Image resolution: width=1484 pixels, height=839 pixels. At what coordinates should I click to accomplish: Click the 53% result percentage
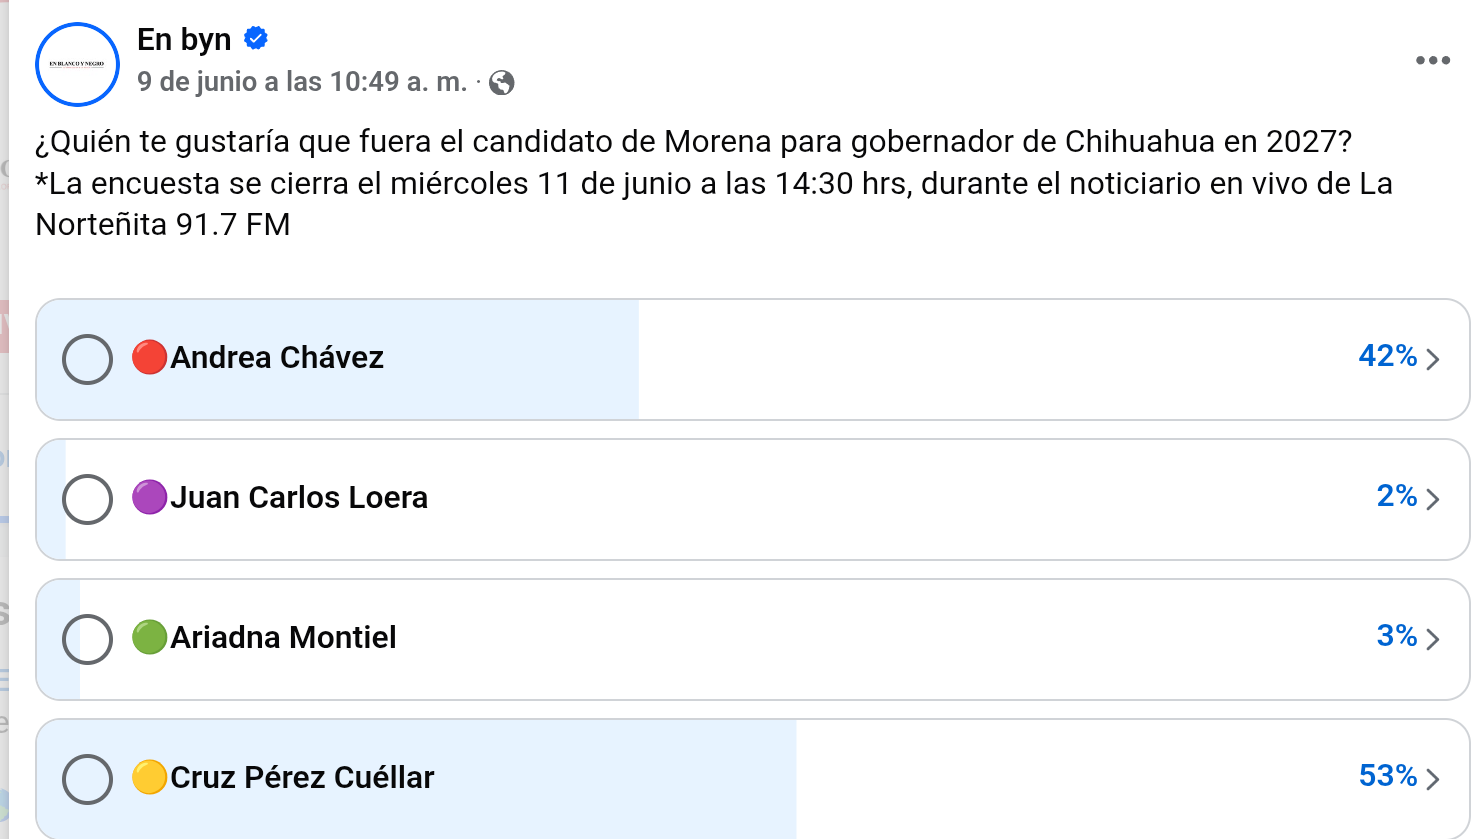[1387, 776]
